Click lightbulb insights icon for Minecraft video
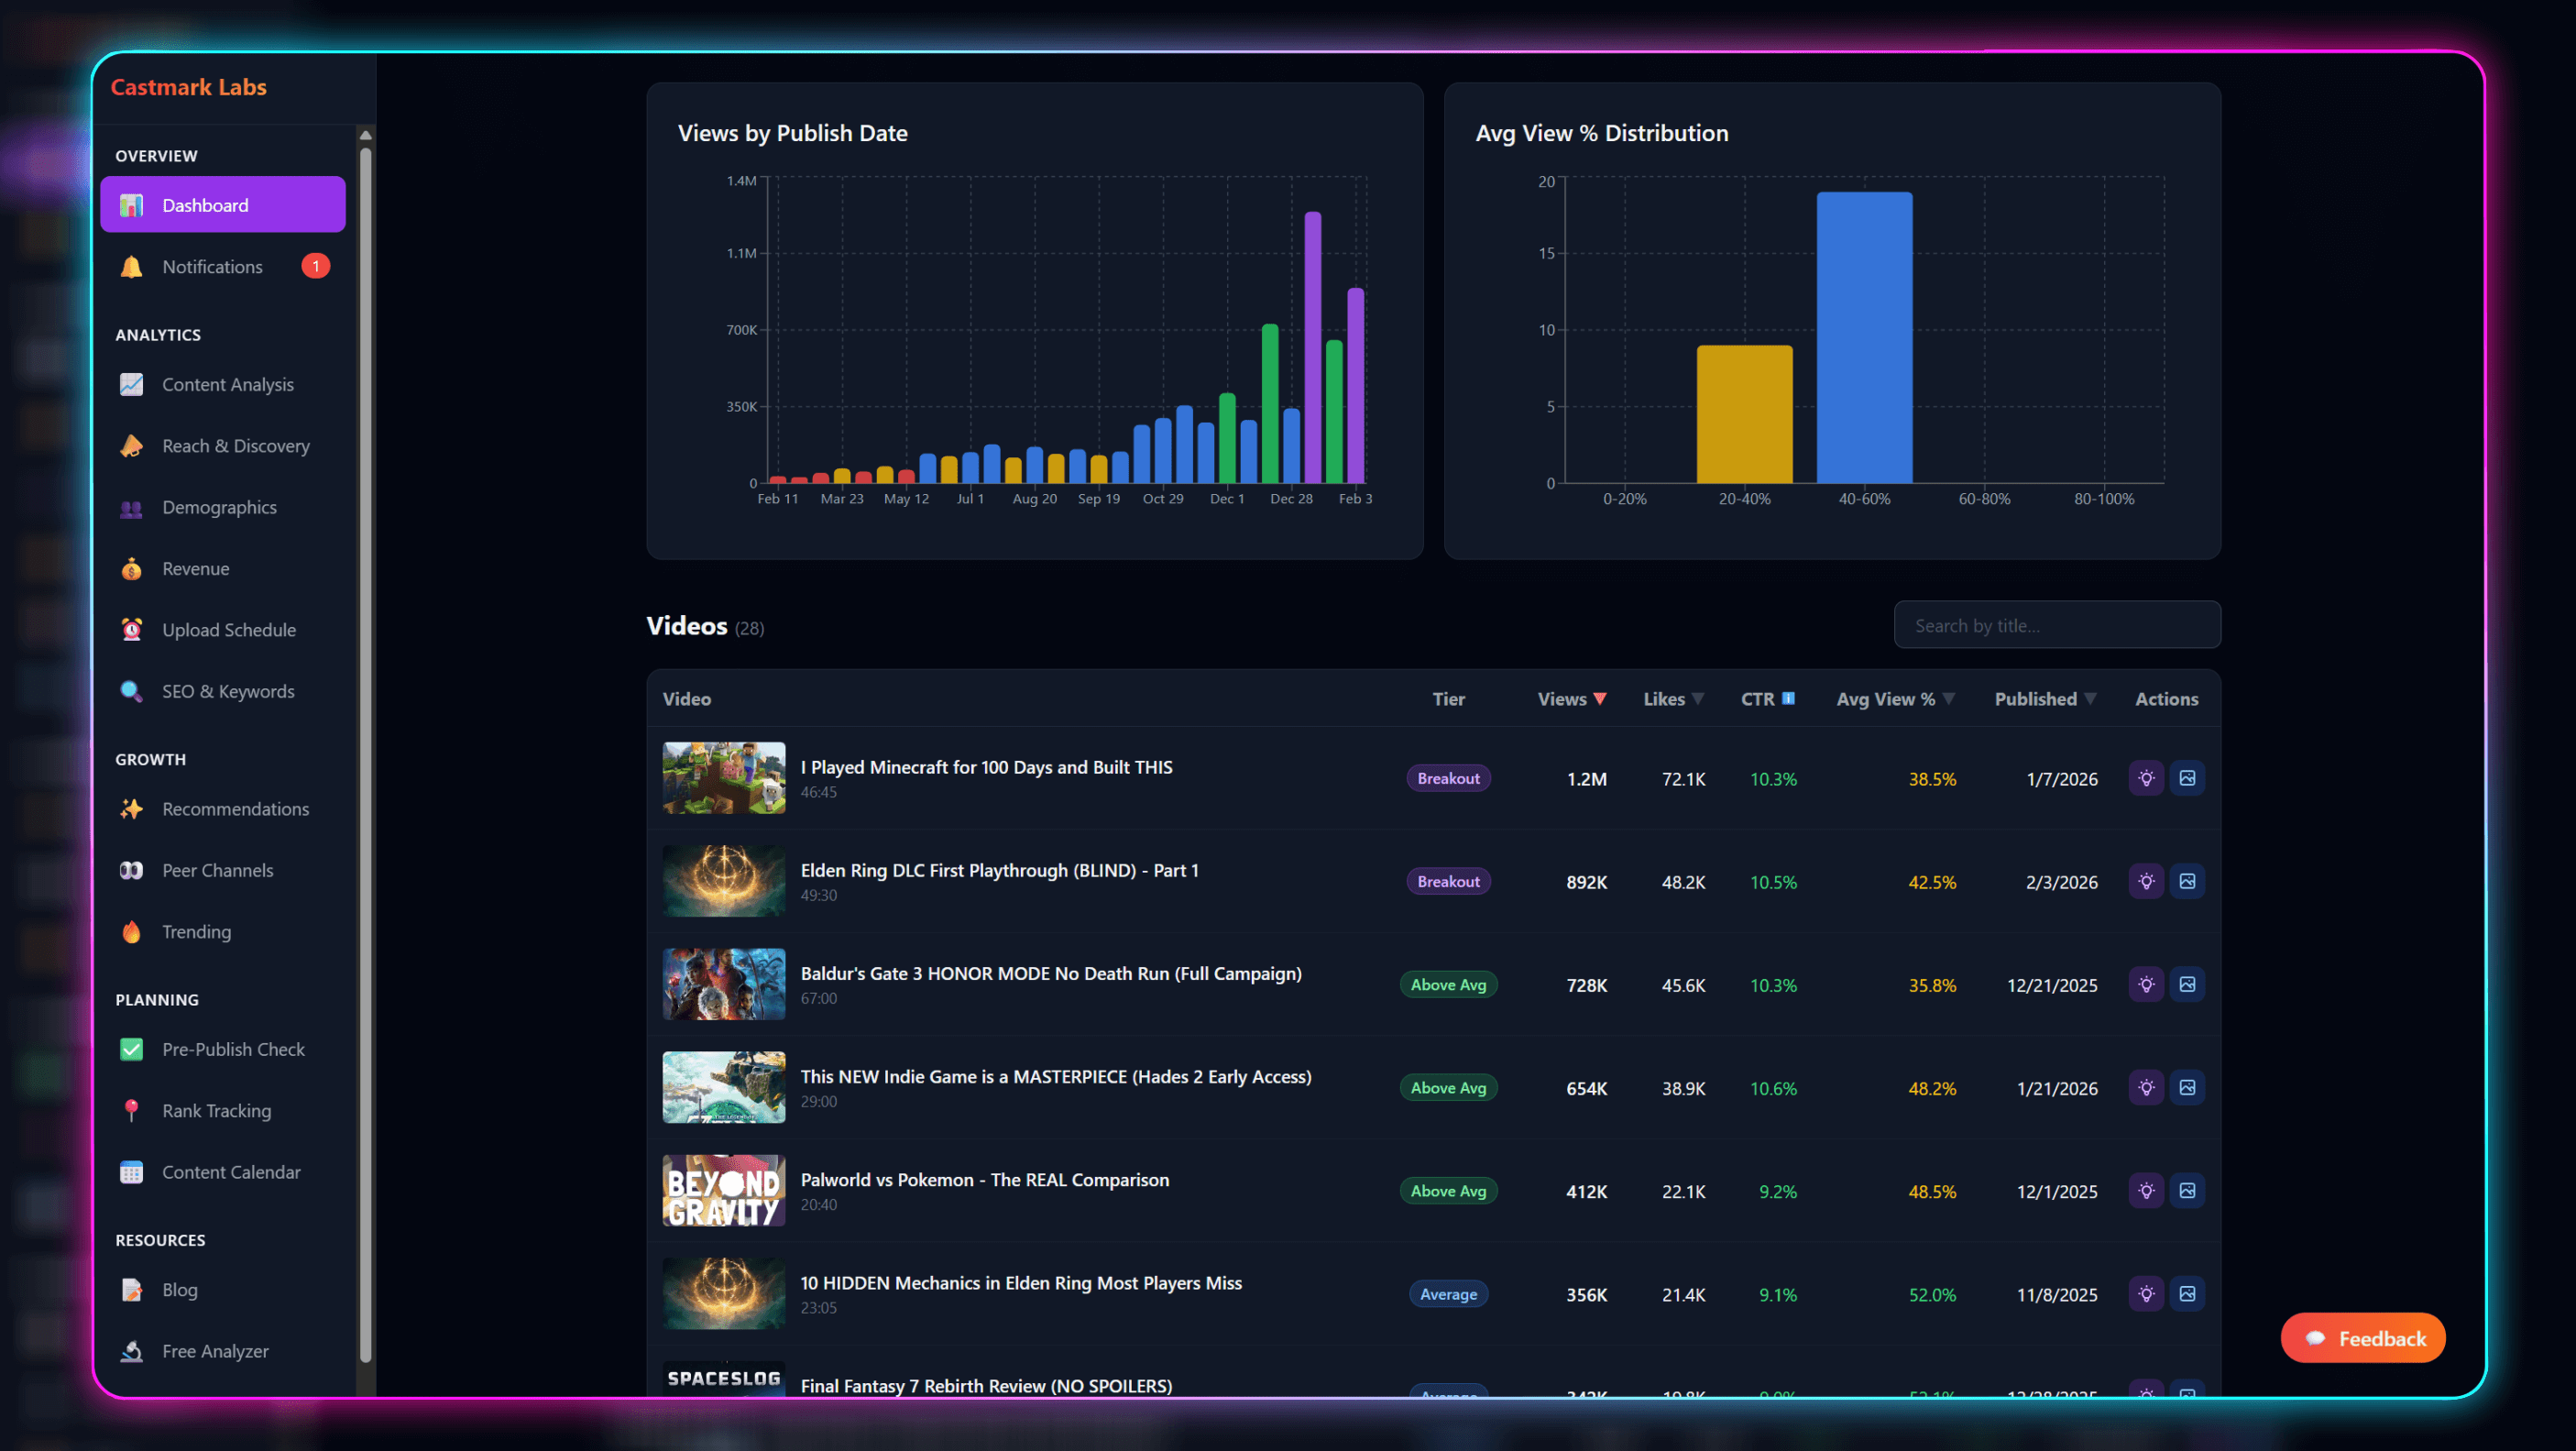Image resolution: width=2576 pixels, height=1451 pixels. coord(2146,778)
